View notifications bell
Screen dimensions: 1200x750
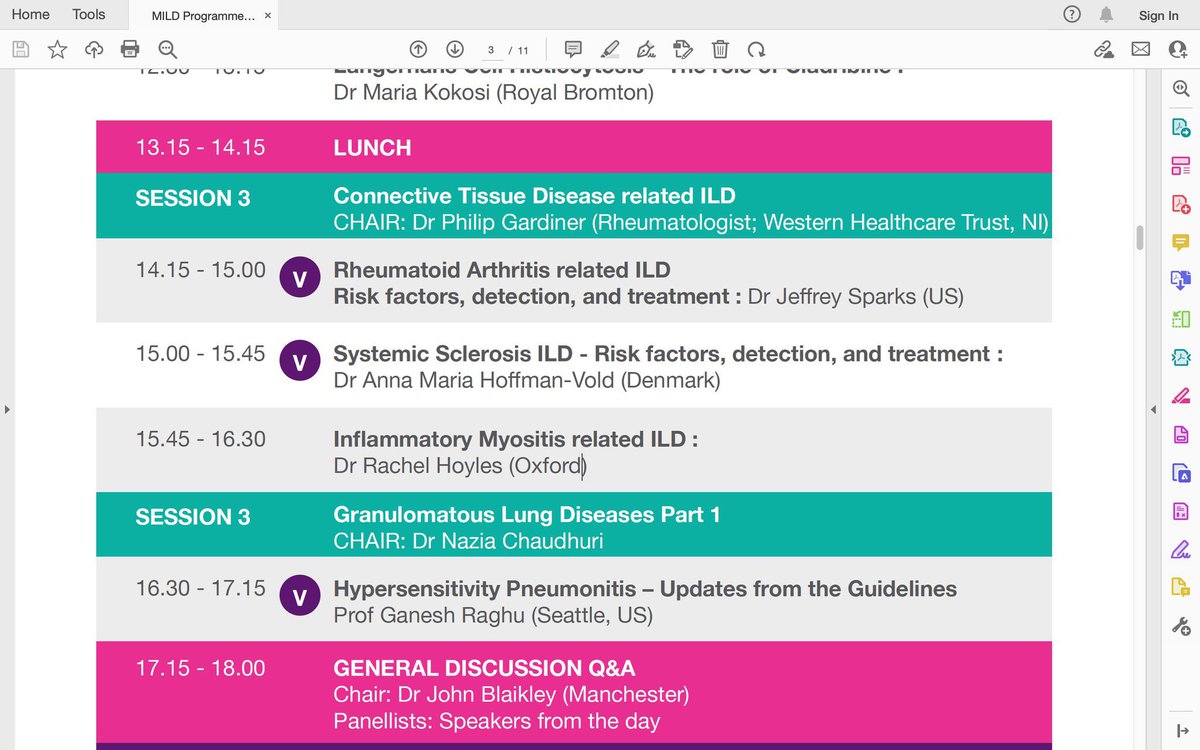point(1106,14)
